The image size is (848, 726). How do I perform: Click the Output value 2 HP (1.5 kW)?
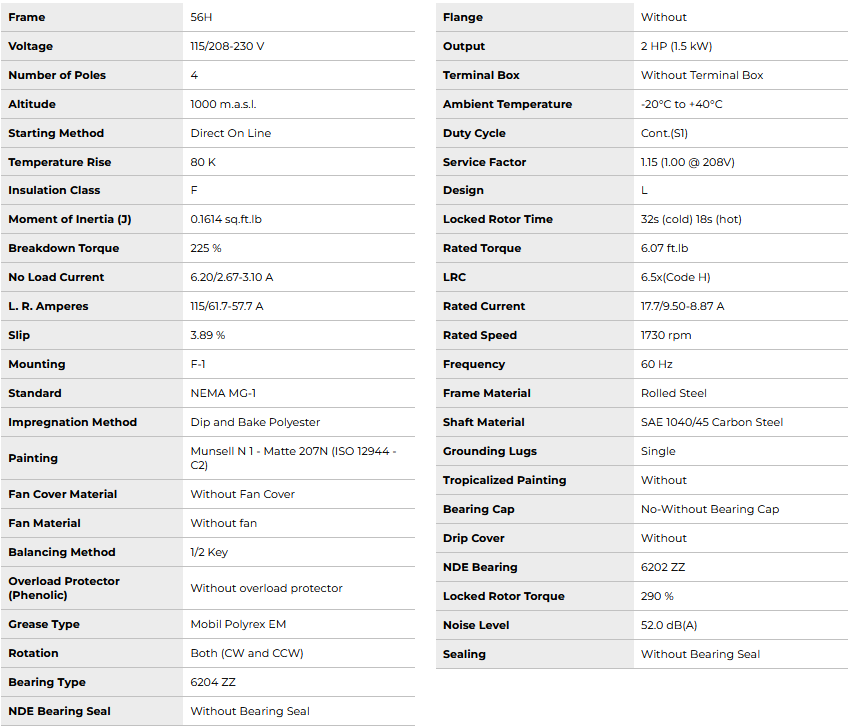pos(677,46)
